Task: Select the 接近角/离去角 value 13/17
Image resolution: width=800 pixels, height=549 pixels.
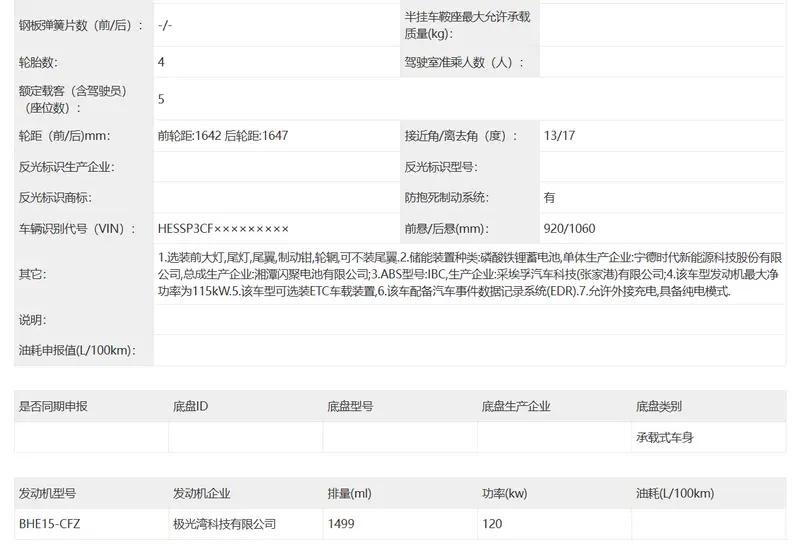Action: tap(559, 136)
